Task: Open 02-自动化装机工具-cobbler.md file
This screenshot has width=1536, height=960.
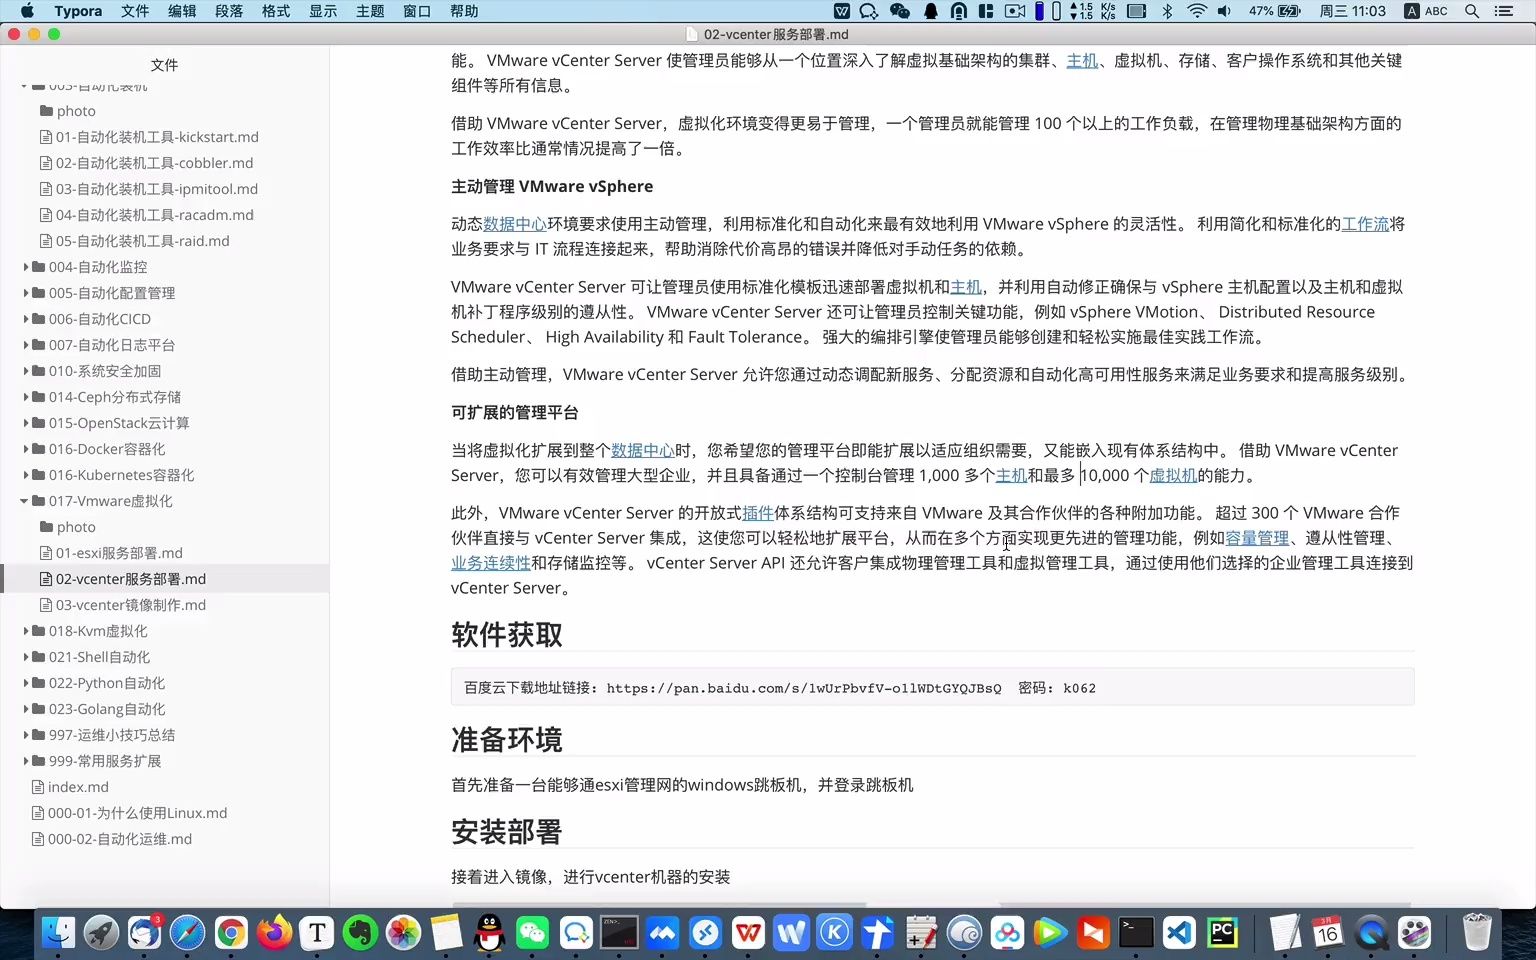Action: coord(154,163)
